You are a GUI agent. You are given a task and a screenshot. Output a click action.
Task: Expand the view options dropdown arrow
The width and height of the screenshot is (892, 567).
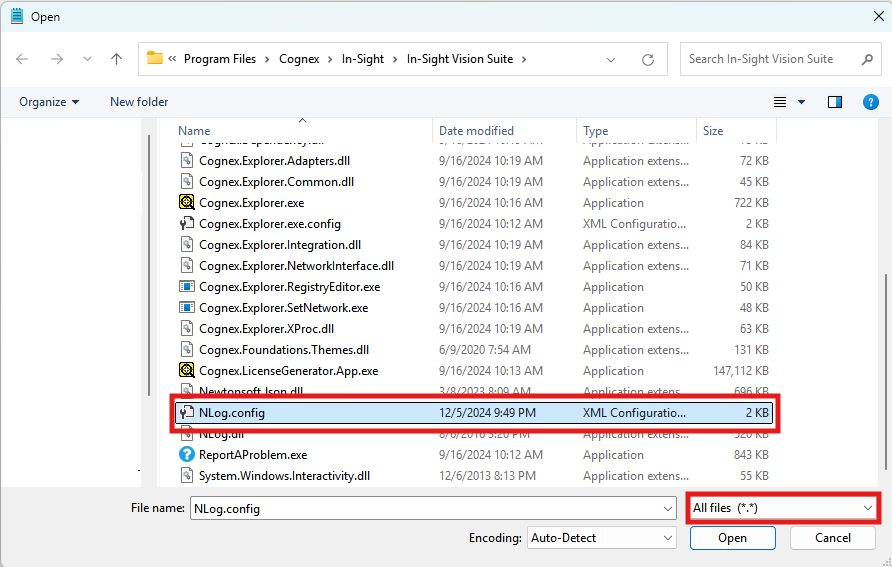(802, 102)
